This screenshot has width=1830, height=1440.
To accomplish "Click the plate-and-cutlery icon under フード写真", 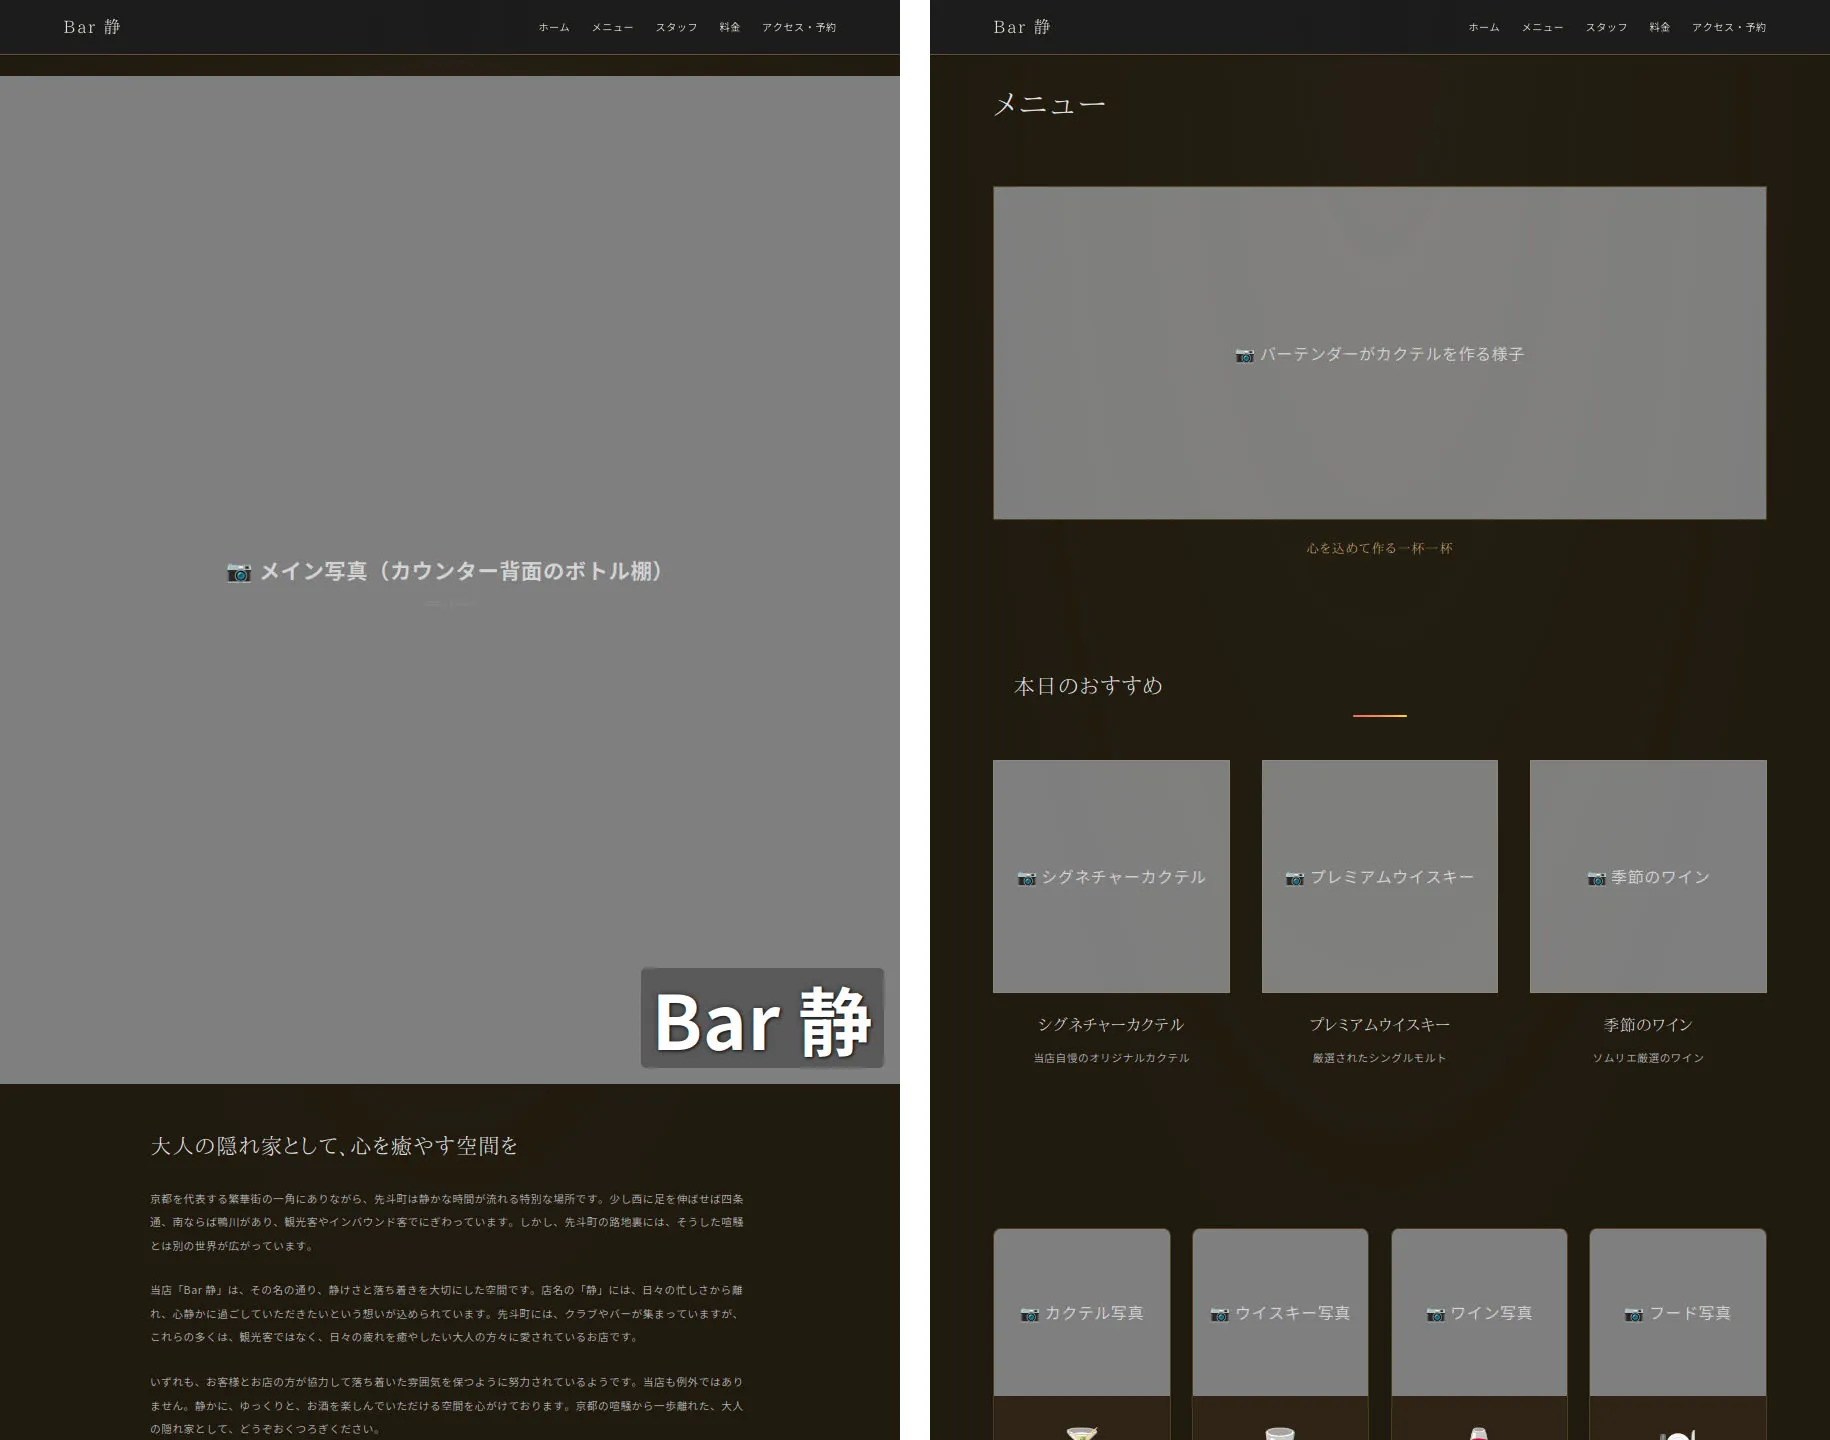I will coord(1678,1434).
